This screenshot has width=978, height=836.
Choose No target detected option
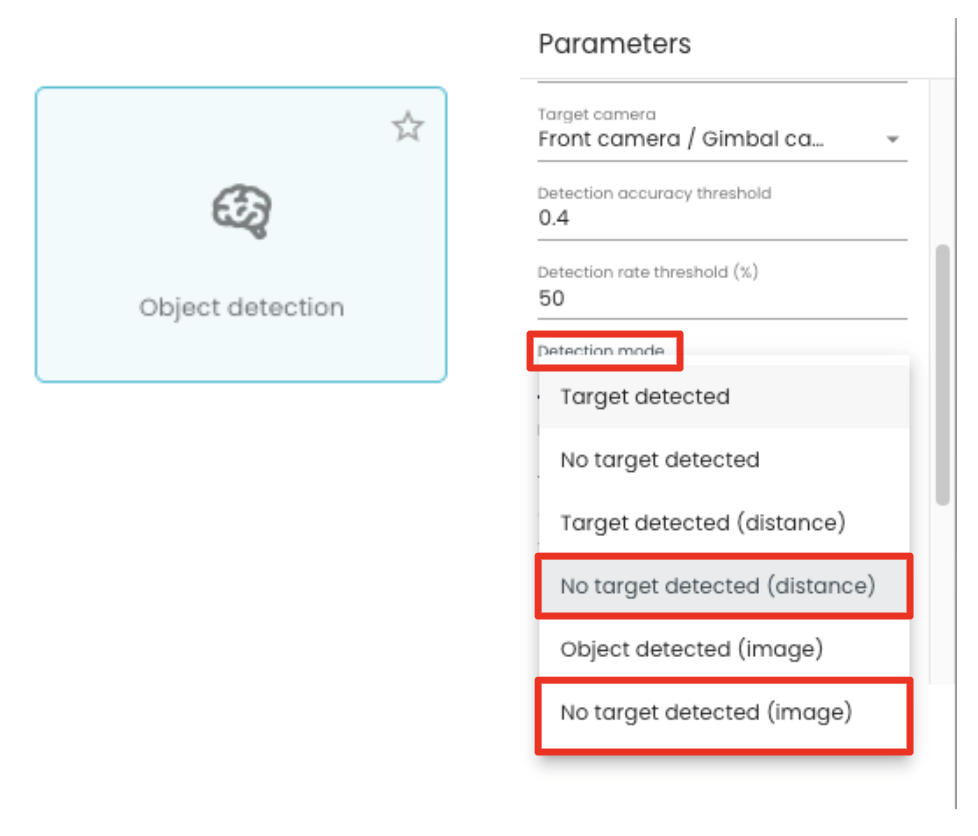coord(724,460)
